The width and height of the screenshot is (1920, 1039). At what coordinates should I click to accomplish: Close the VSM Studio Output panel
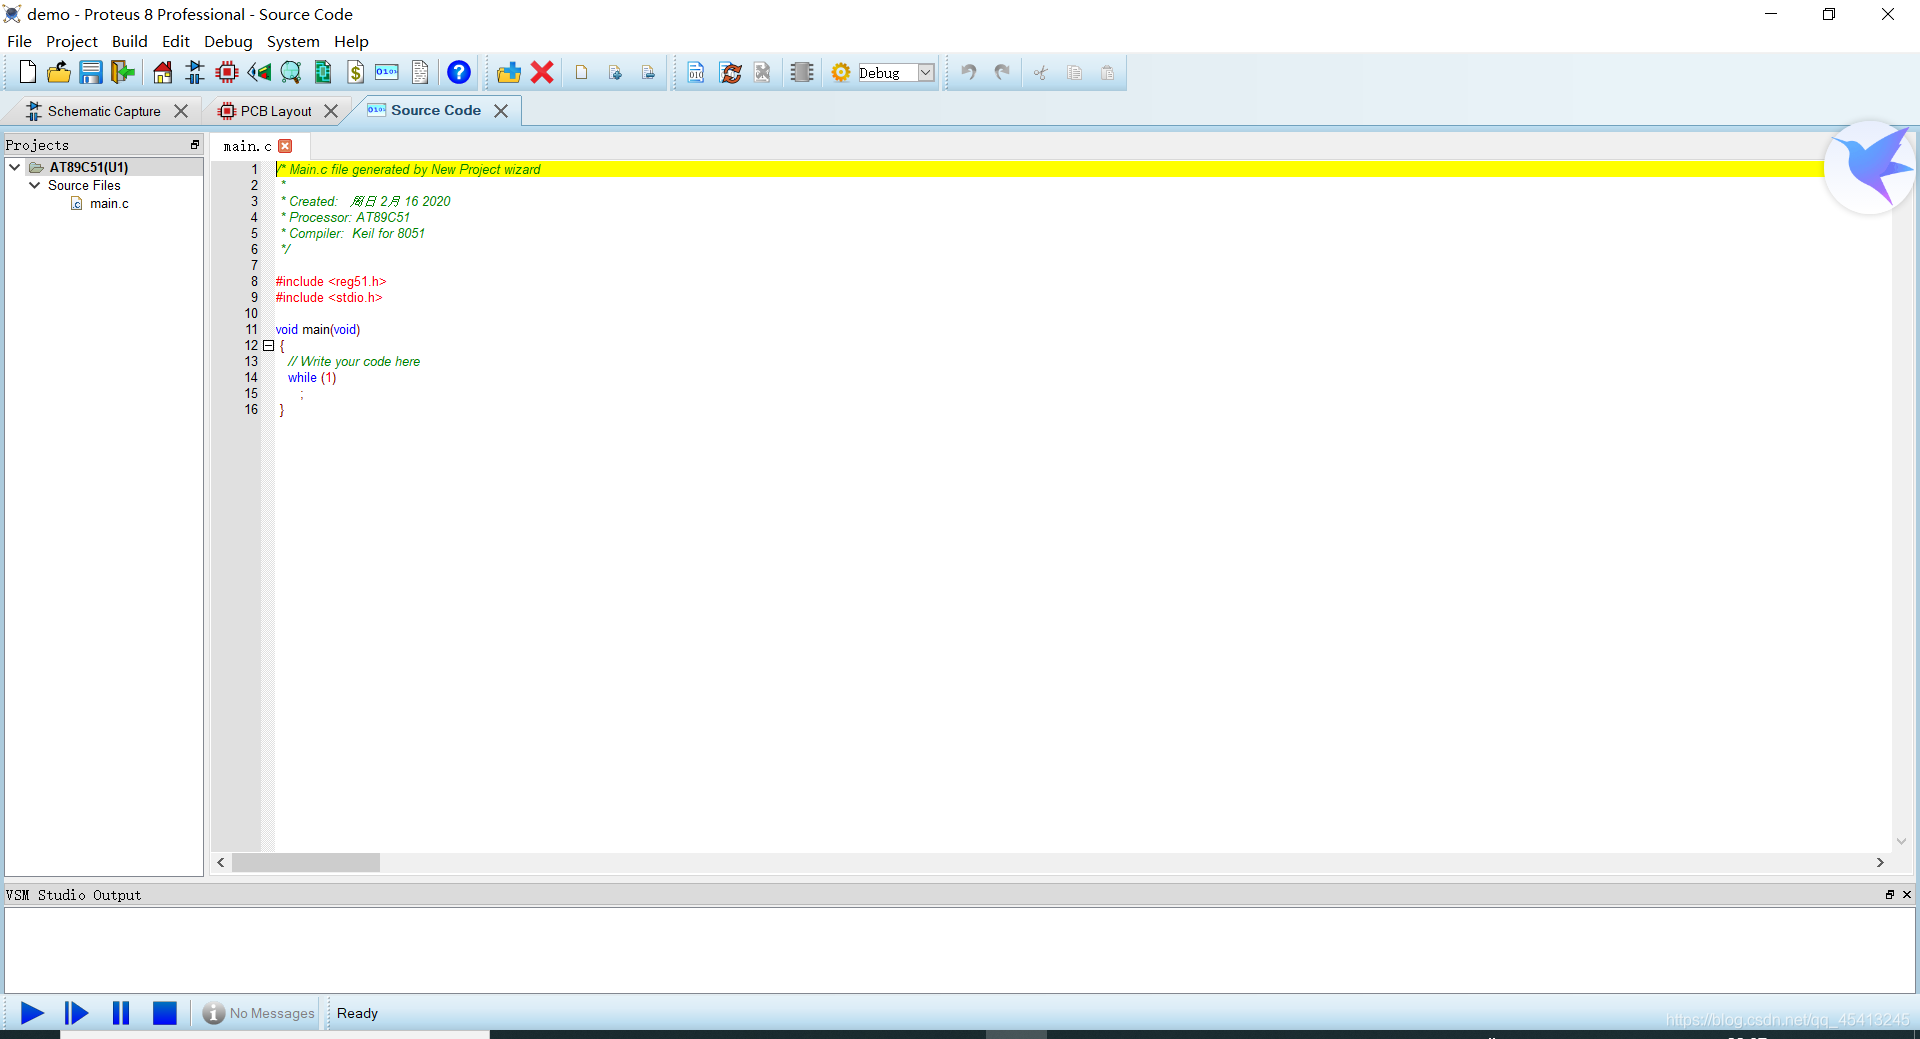click(x=1907, y=895)
